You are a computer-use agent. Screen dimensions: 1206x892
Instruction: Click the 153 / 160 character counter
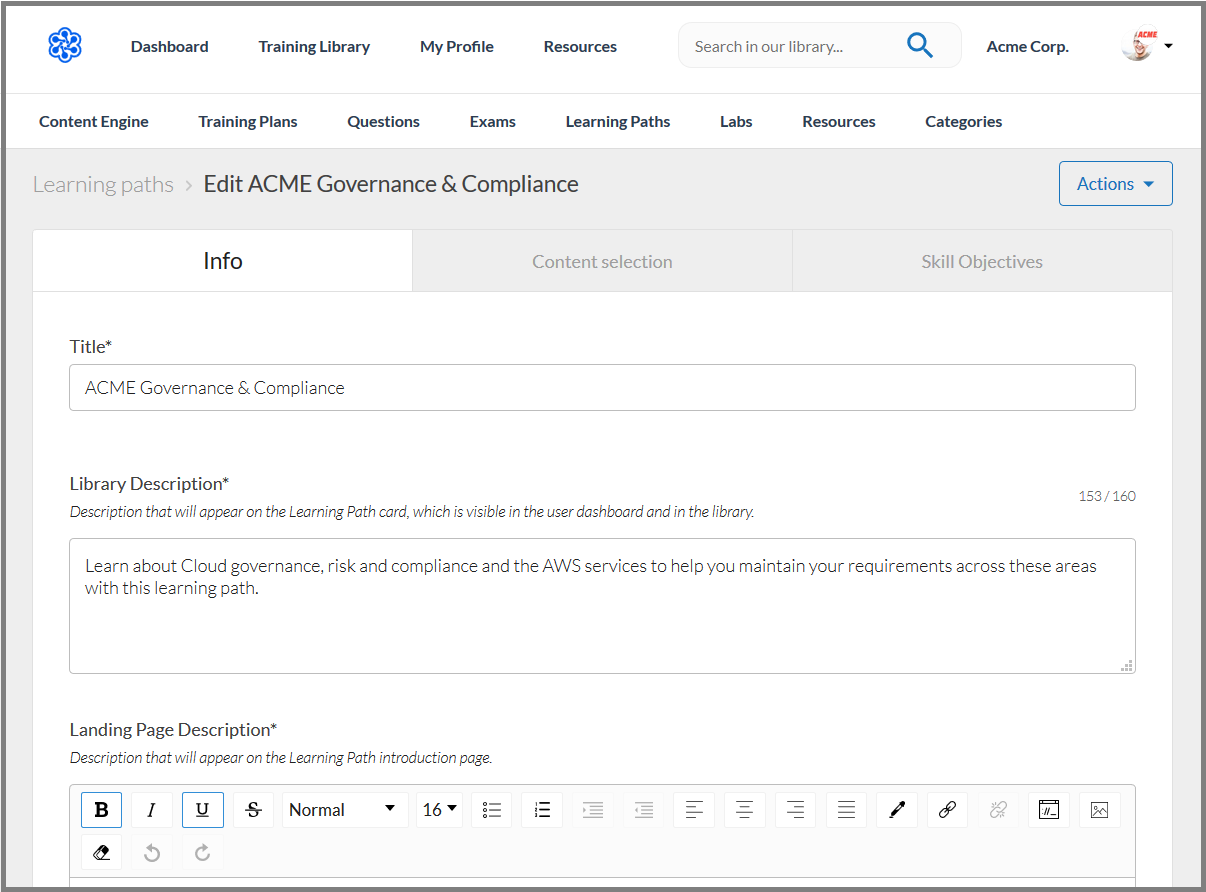point(1107,496)
